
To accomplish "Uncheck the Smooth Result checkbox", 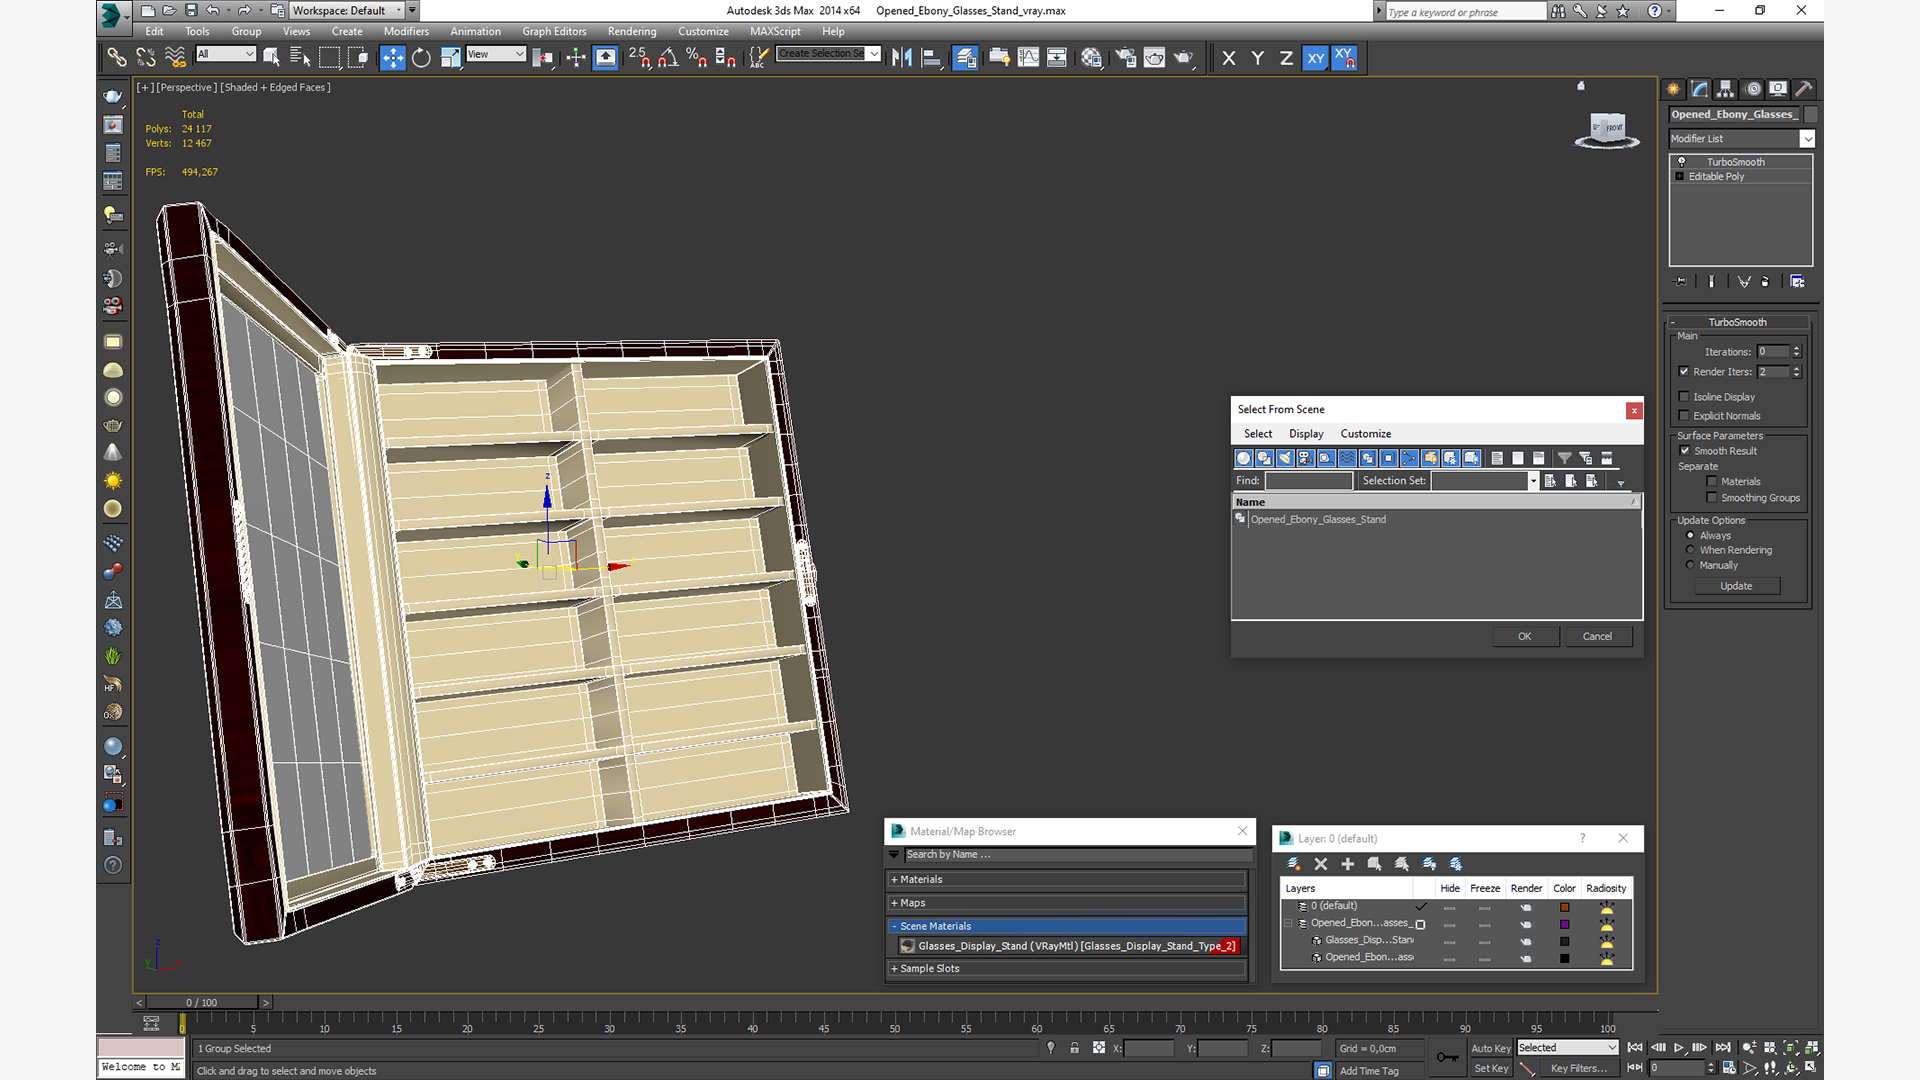I will coord(1685,451).
